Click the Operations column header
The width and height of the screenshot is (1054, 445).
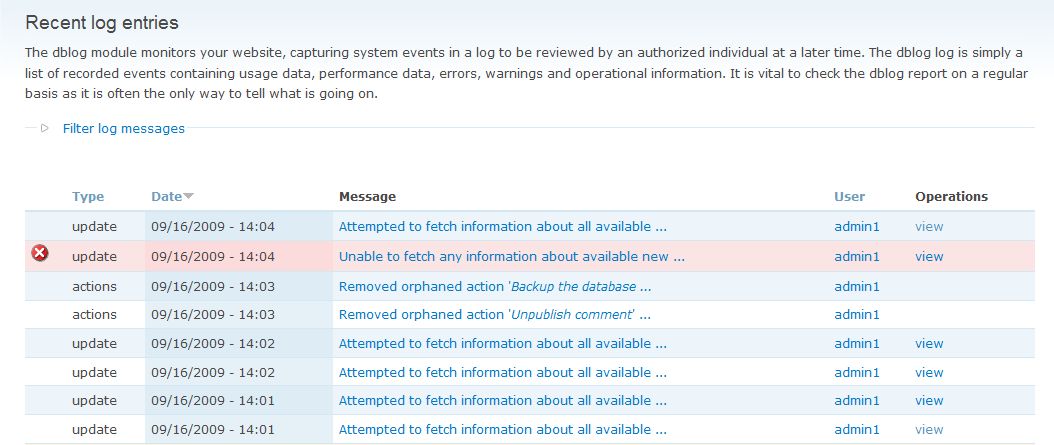[x=951, y=197]
